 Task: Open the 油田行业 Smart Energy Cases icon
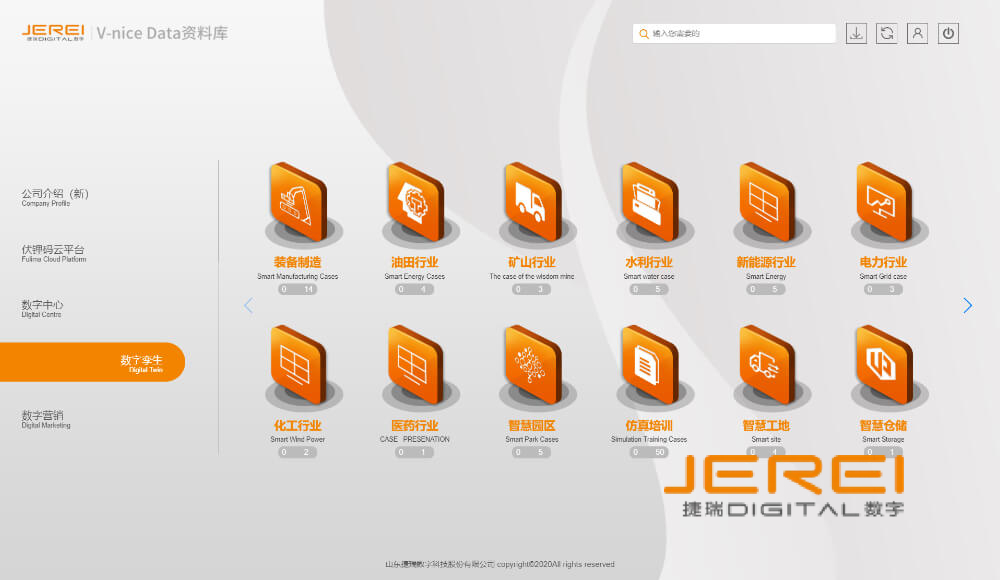click(414, 201)
